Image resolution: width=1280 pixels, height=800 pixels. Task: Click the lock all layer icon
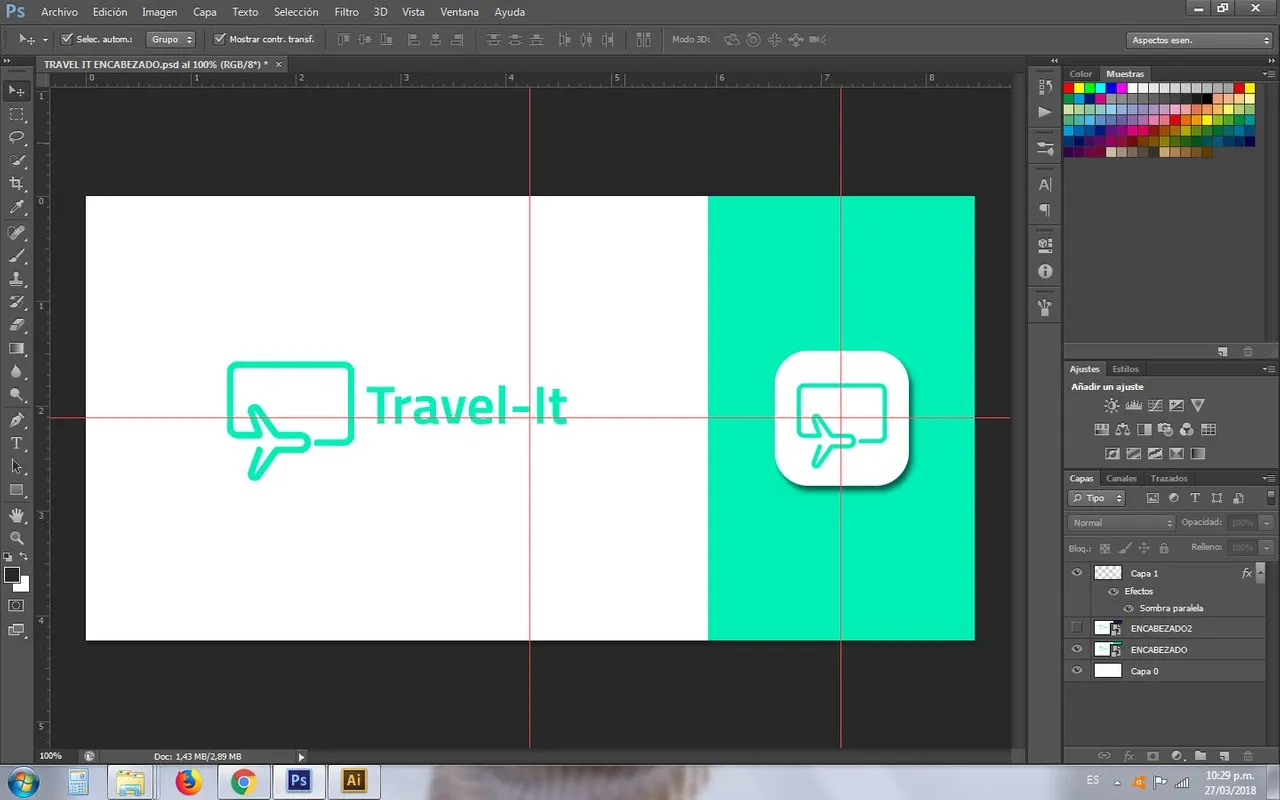1163,548
